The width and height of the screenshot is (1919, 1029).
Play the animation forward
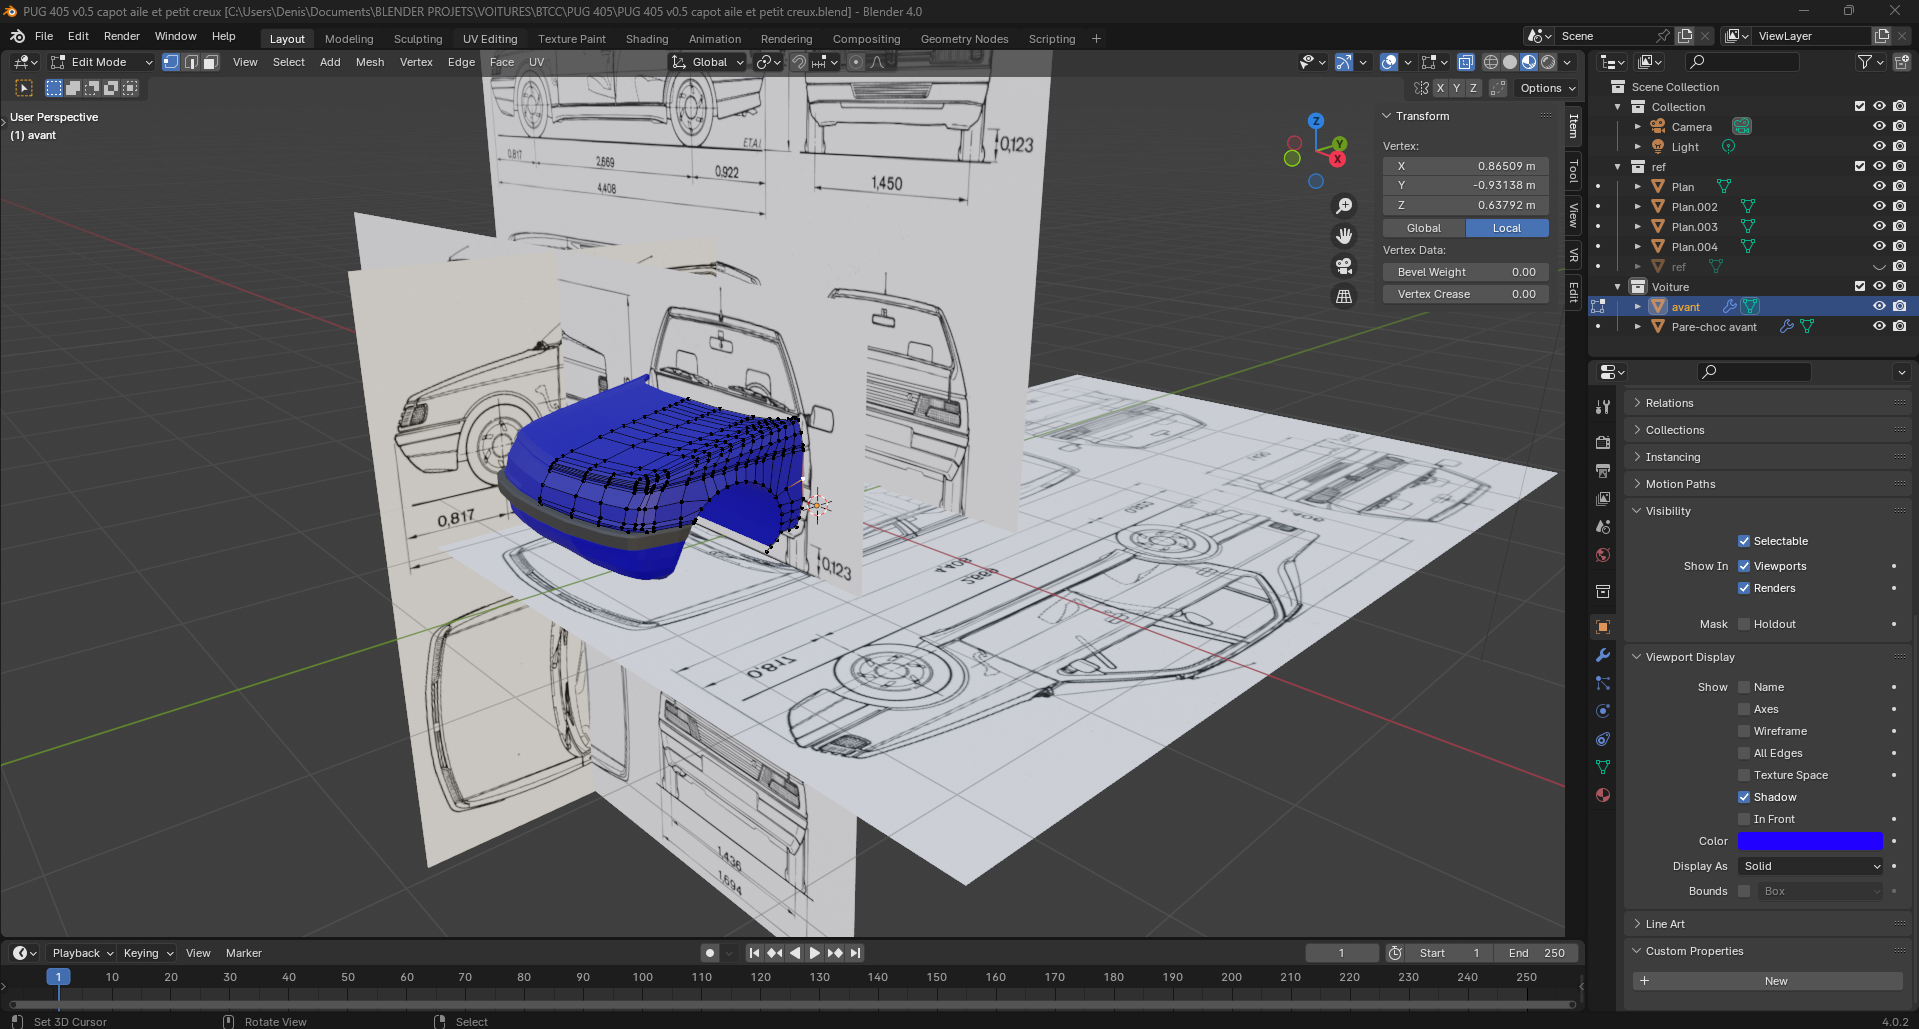(x=814, y=953)
